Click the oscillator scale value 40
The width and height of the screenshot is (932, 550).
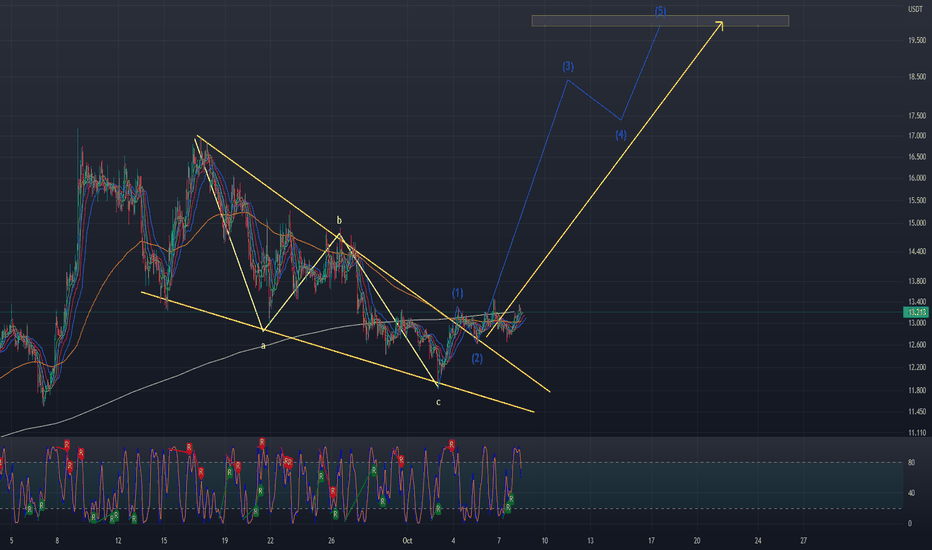click(911, 494)
